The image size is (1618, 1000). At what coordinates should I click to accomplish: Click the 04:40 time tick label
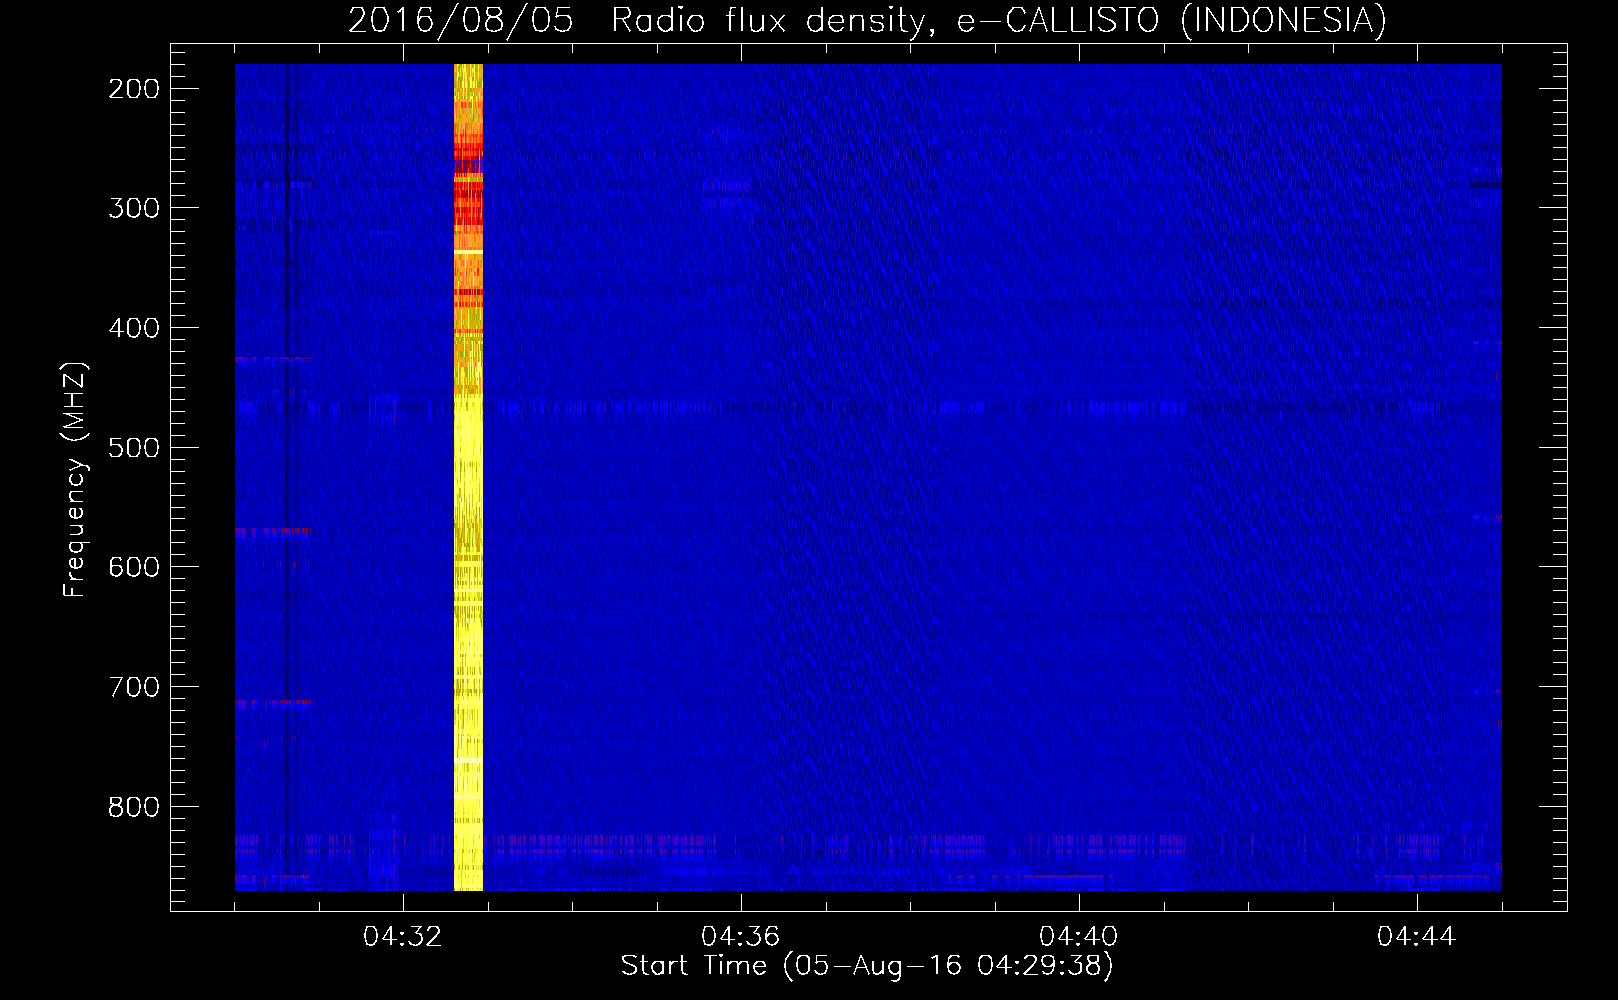[x=1079, y=937]
